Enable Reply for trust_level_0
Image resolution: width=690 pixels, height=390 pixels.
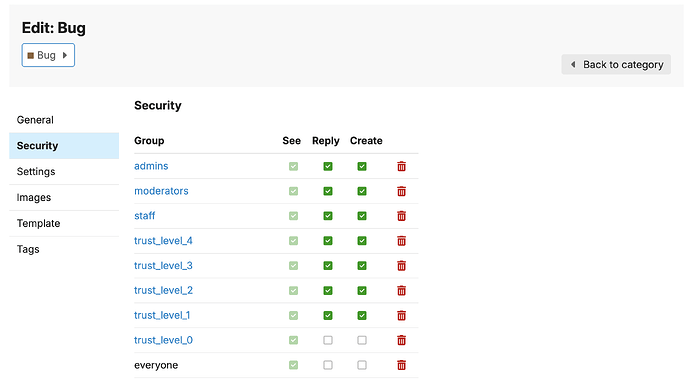click(x=328, y=340)
